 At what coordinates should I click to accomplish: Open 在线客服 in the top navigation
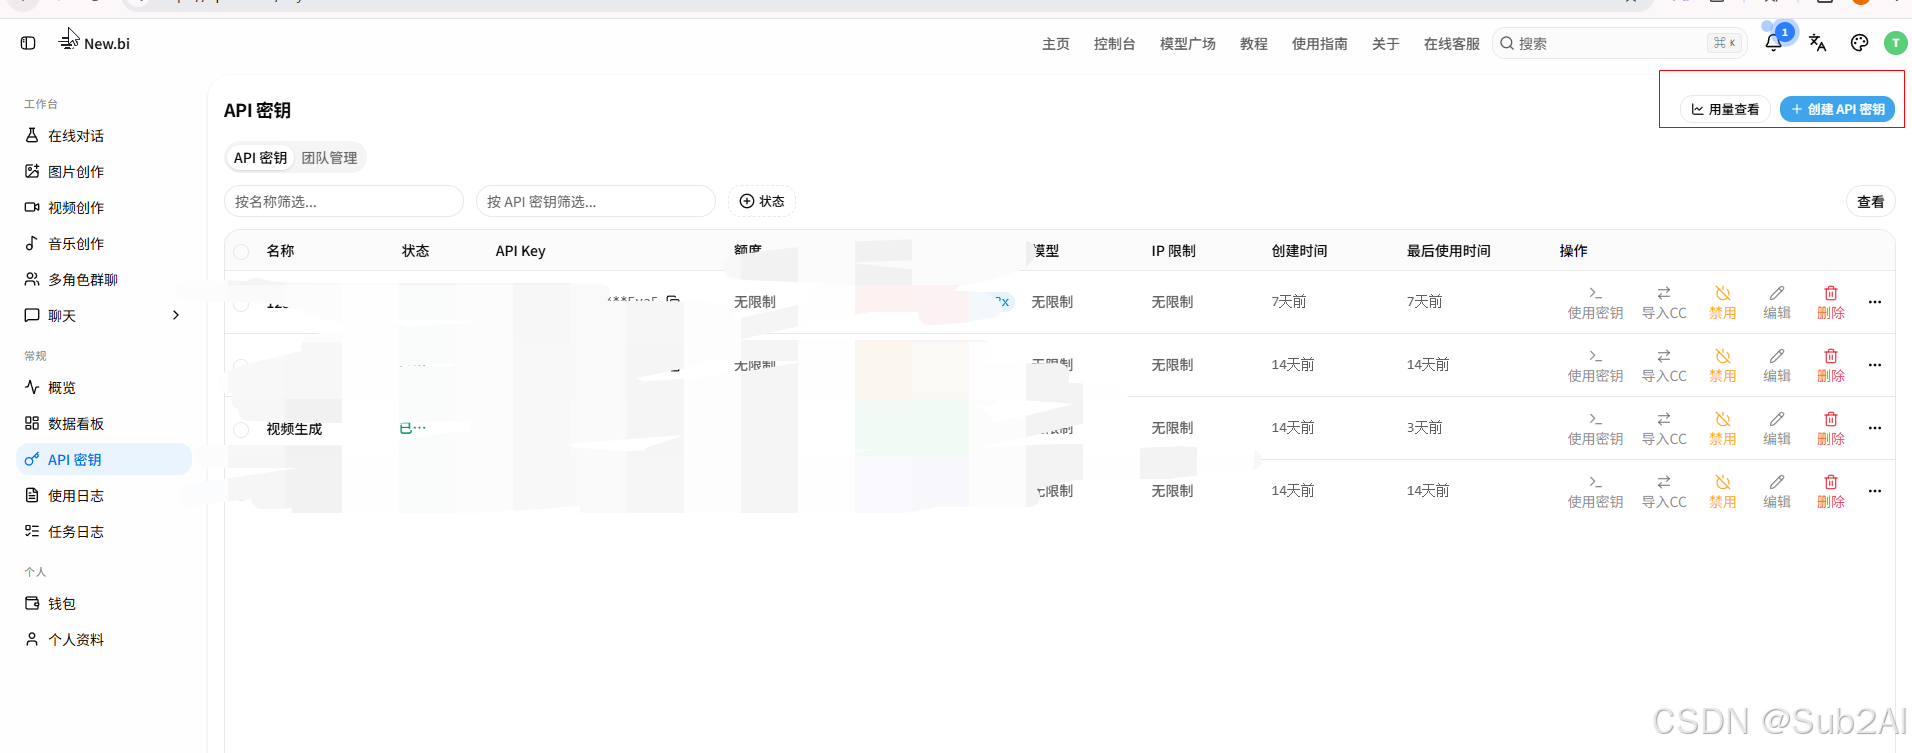[1452, 44]
